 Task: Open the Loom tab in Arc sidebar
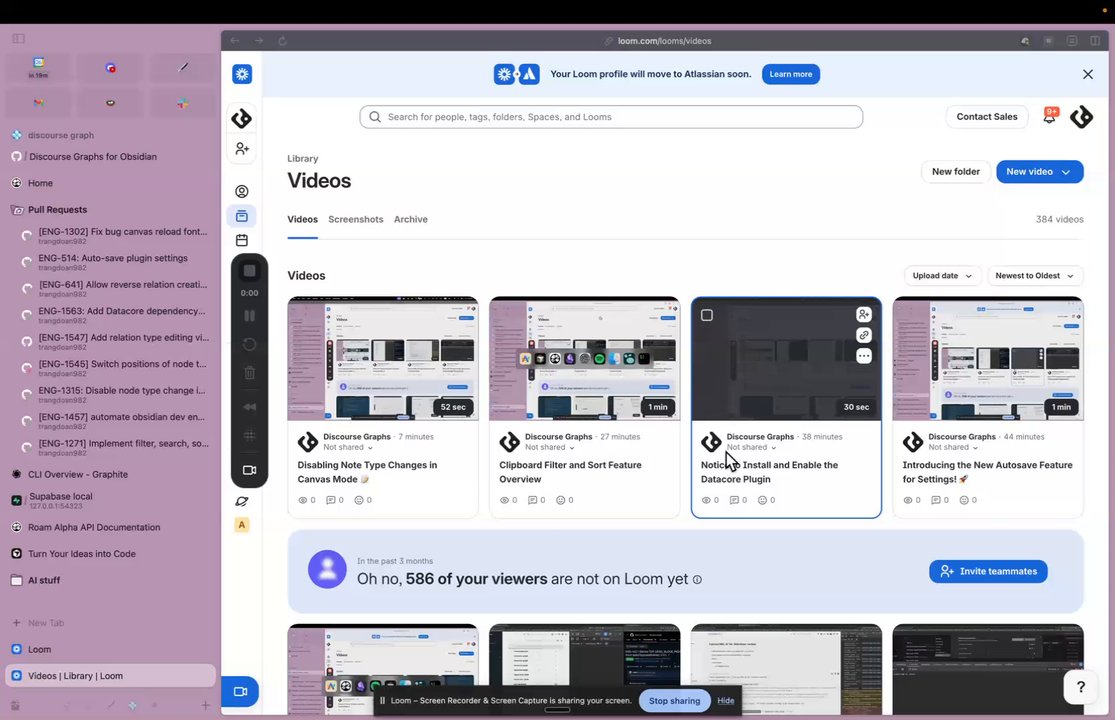tap(110, 649)
